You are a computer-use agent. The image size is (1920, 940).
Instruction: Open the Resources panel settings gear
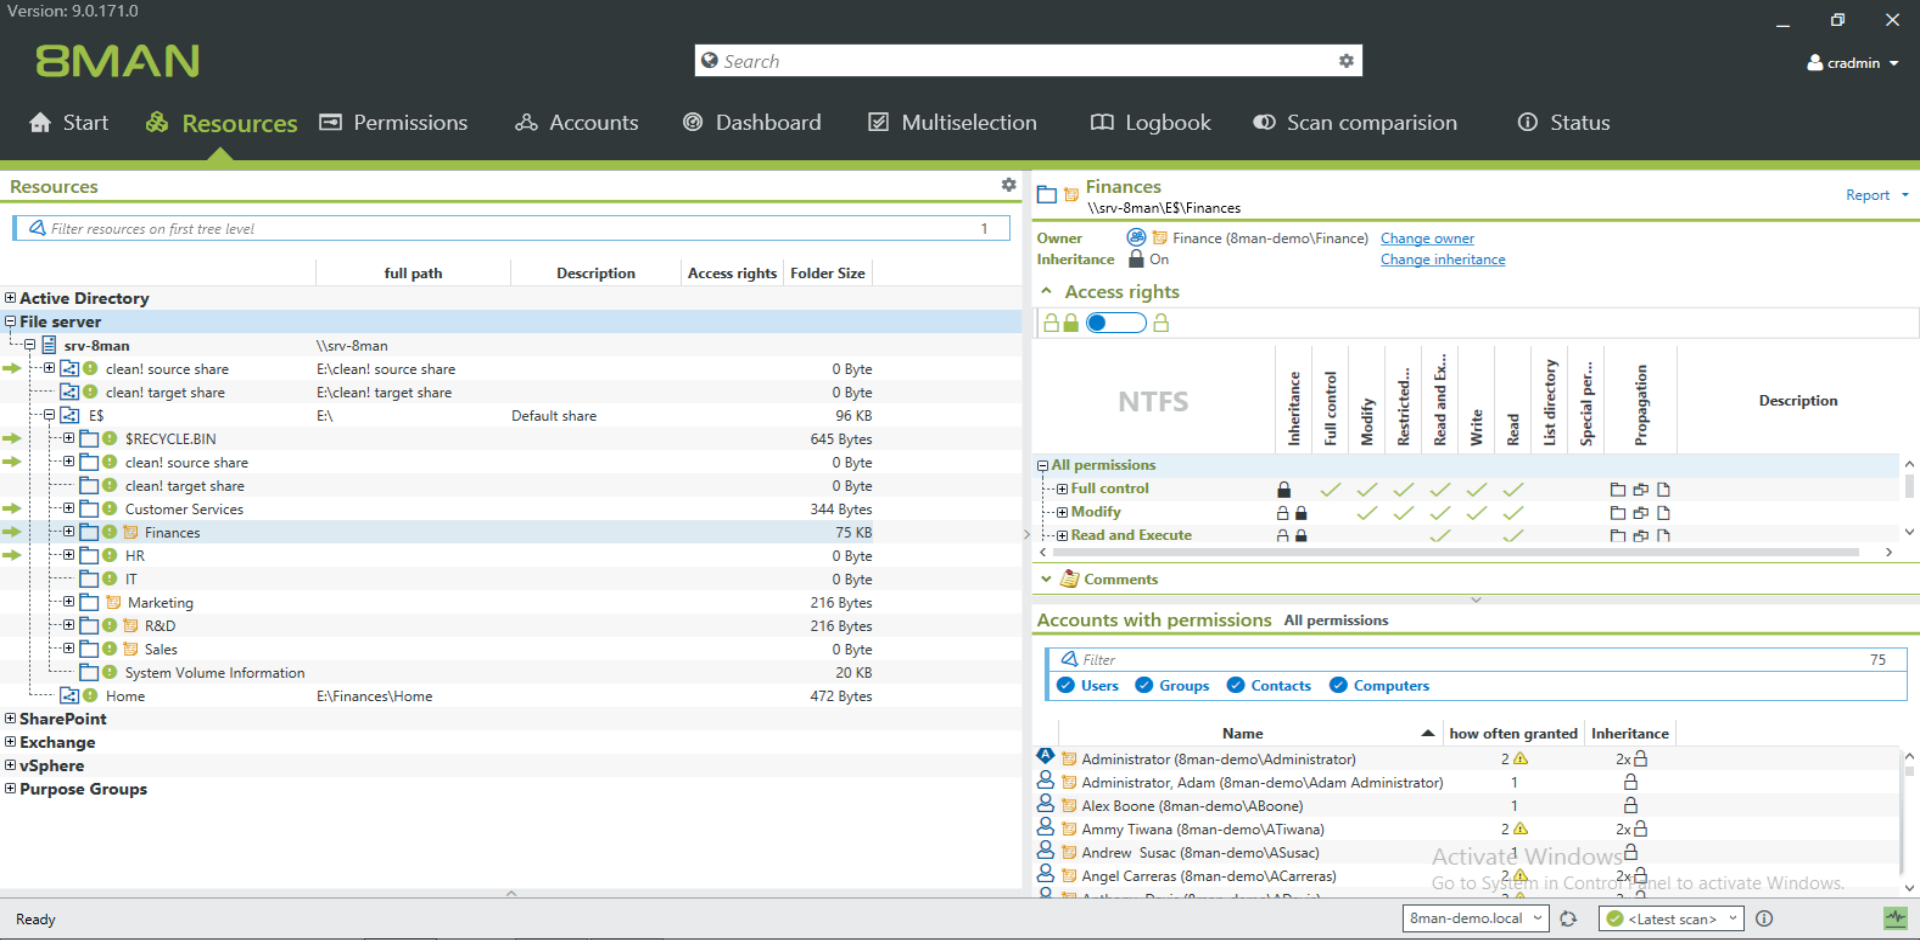pyautogui.click(x=1008, y=185)
